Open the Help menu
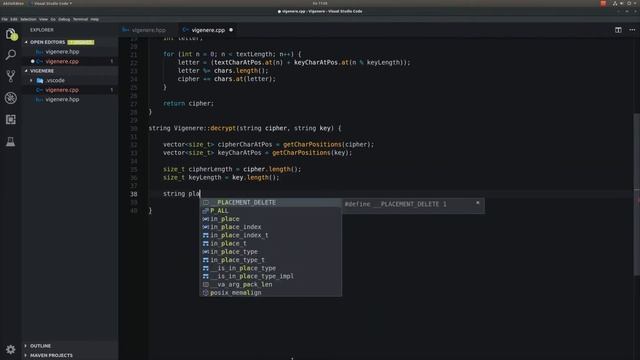Image resolution: width=640 pixels, height=360 pixels. point(95,19)
